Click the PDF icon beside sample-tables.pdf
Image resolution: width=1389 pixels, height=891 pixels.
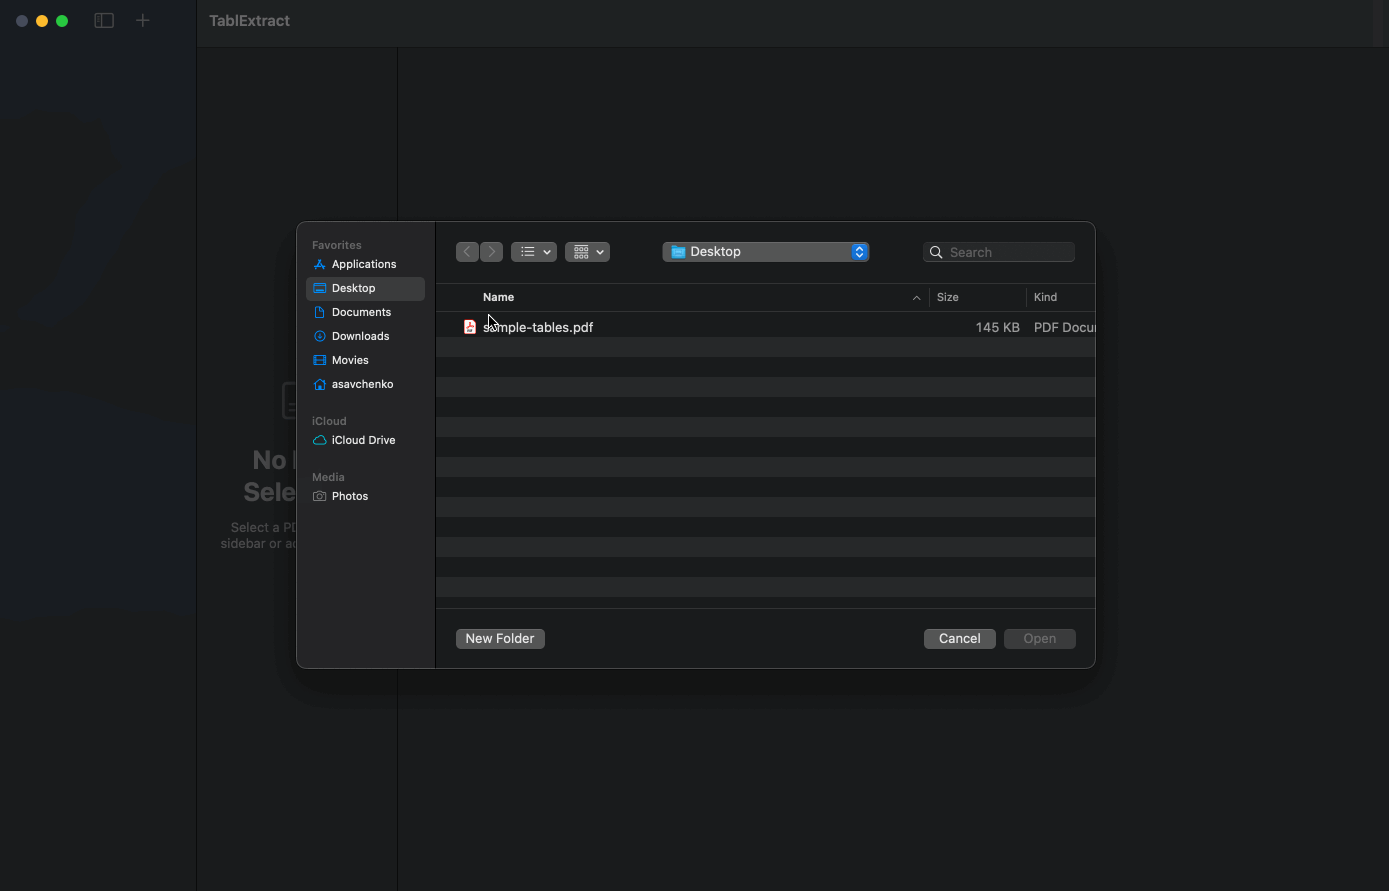[x=470, y=327]
